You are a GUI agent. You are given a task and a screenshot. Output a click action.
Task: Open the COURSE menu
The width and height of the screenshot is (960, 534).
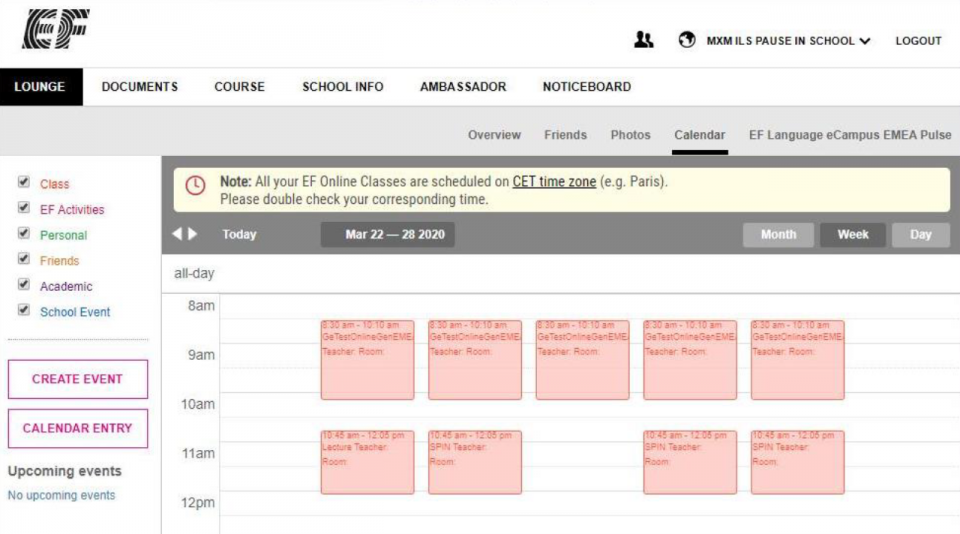click(239, 87)
